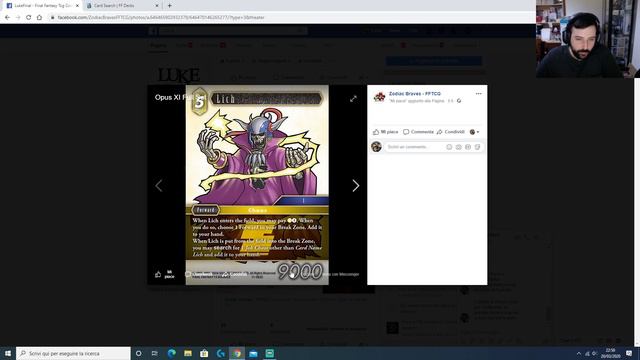Image resolution: width=640 pixels, height=360 pixels.
Task: Close the LukeFinal Facebook tab
Action: pyautogui.click(x=77, y=6)
